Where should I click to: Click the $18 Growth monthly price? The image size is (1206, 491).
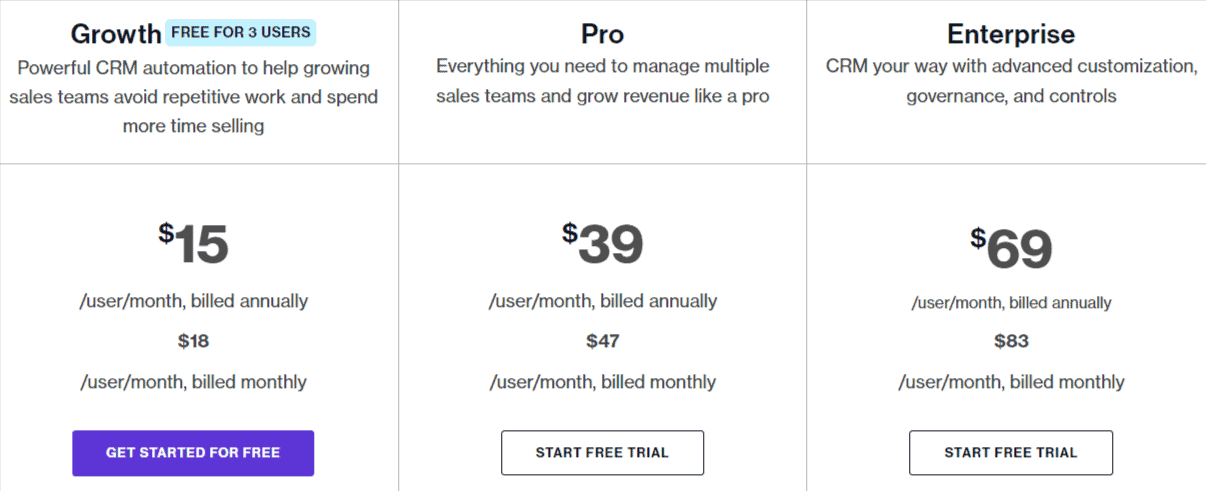193,341
